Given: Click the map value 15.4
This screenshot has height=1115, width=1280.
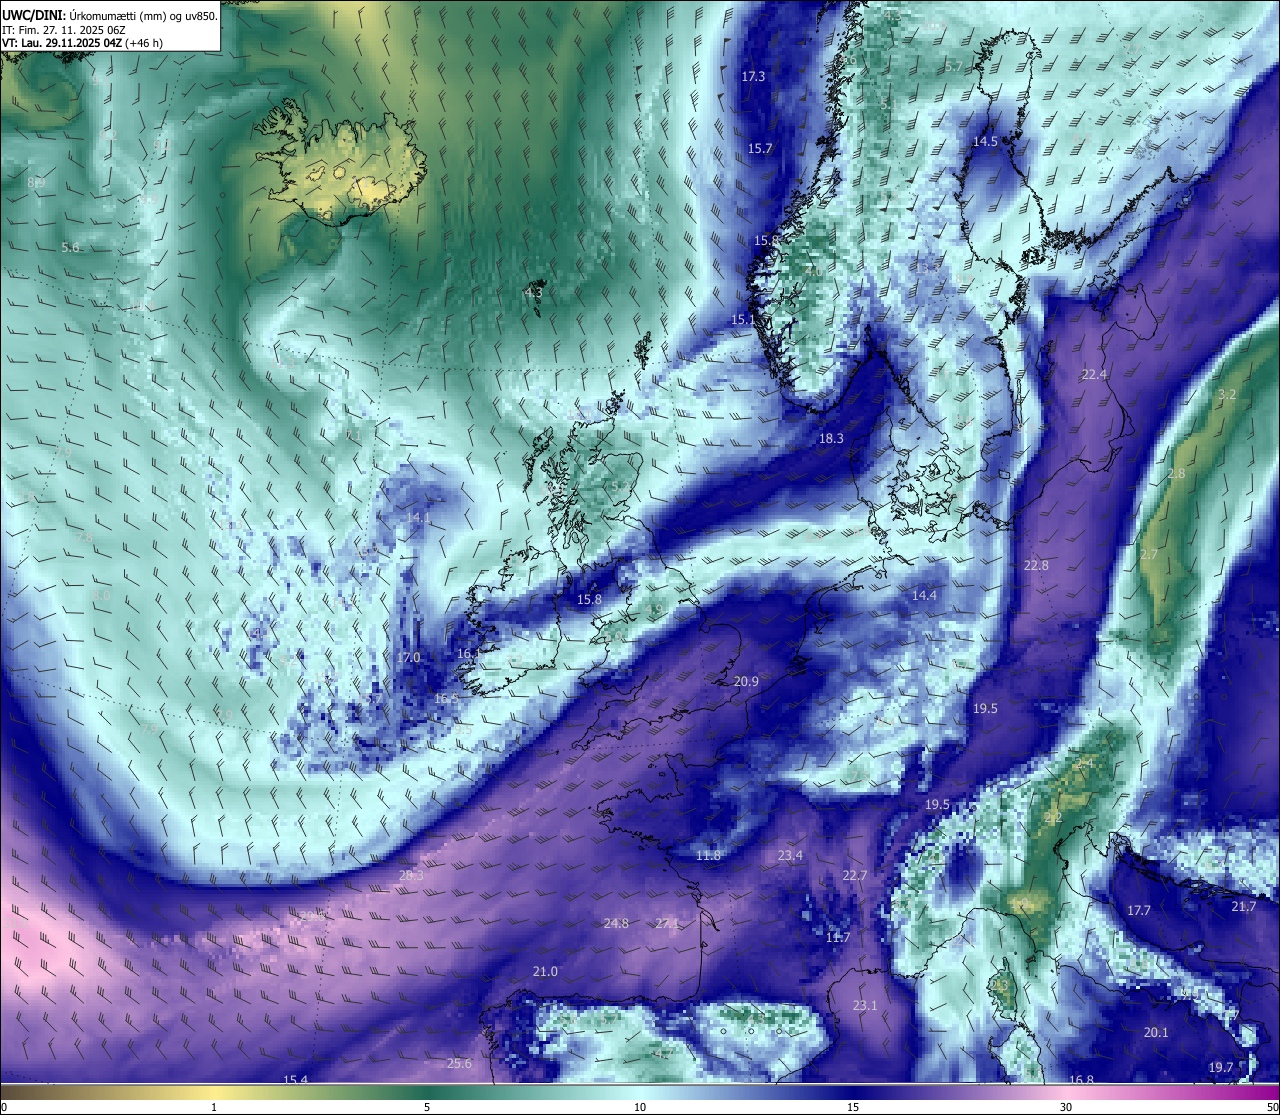Looking at the screenshot, I should (x=295, y=1080).
